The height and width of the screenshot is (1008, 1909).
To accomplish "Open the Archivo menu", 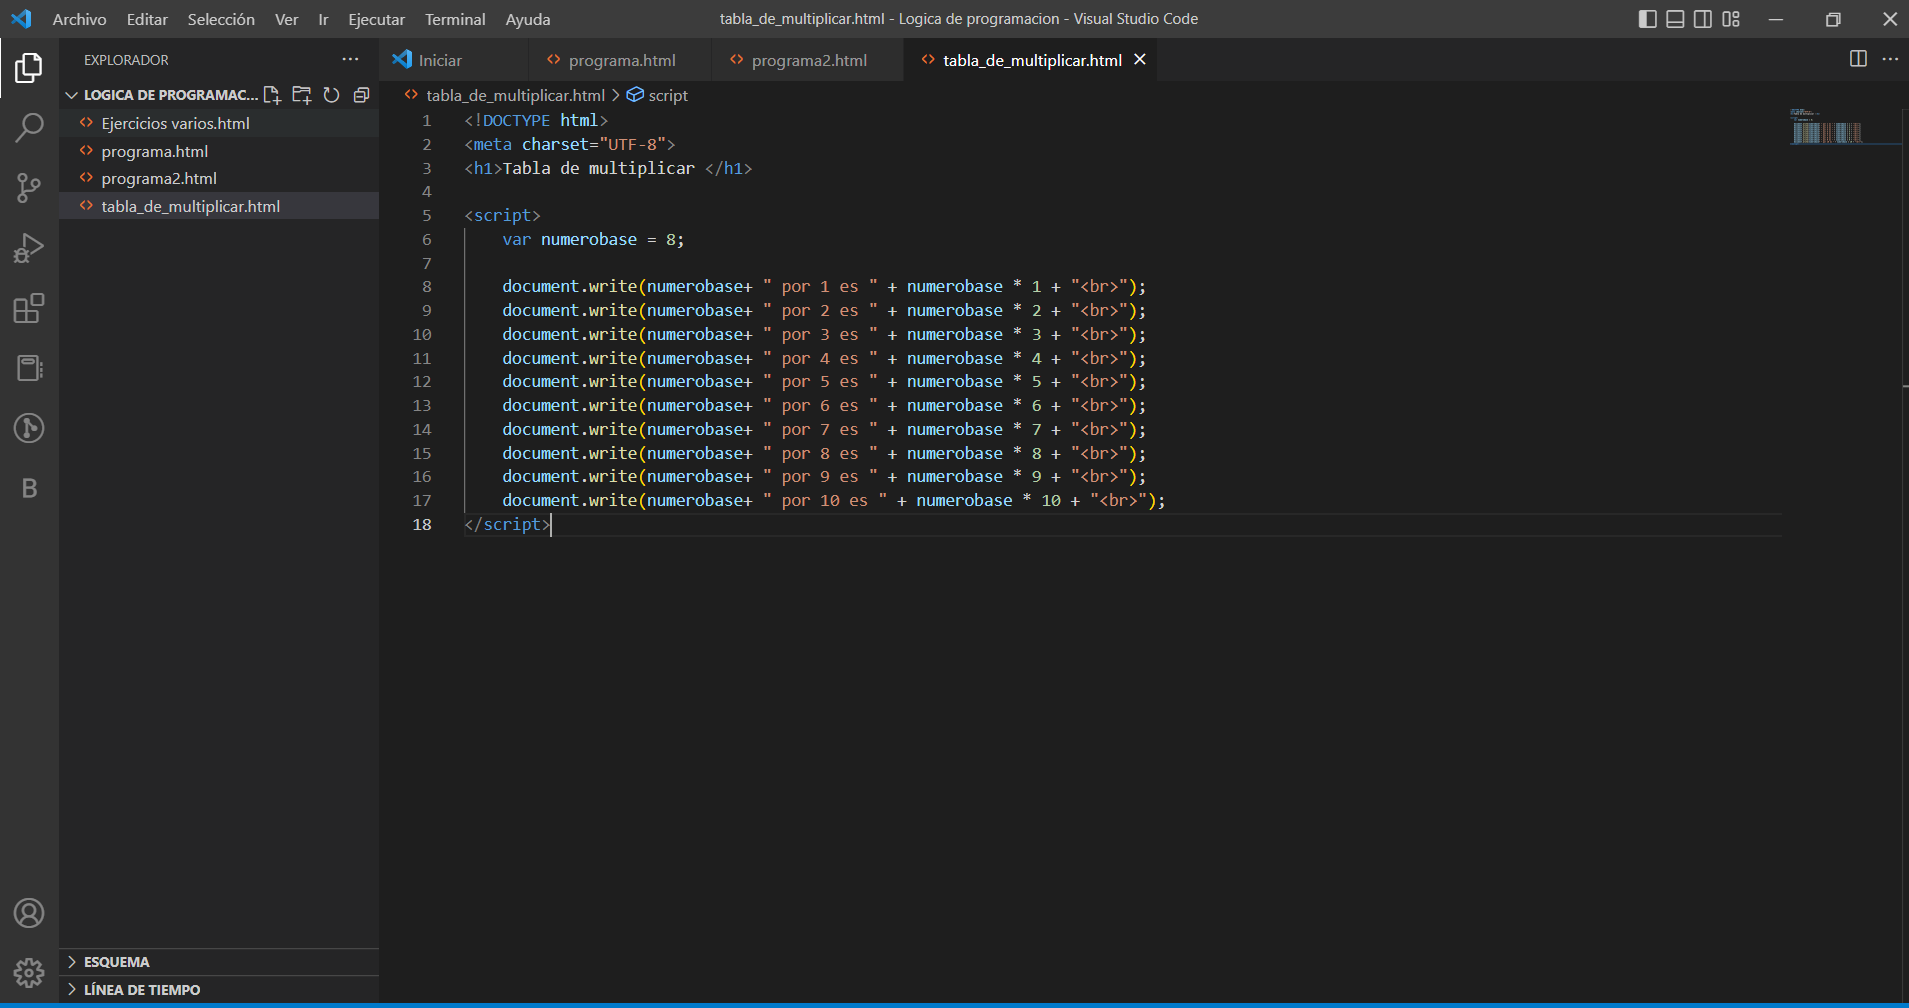I will pyautogui.click(x=79, y=19).
